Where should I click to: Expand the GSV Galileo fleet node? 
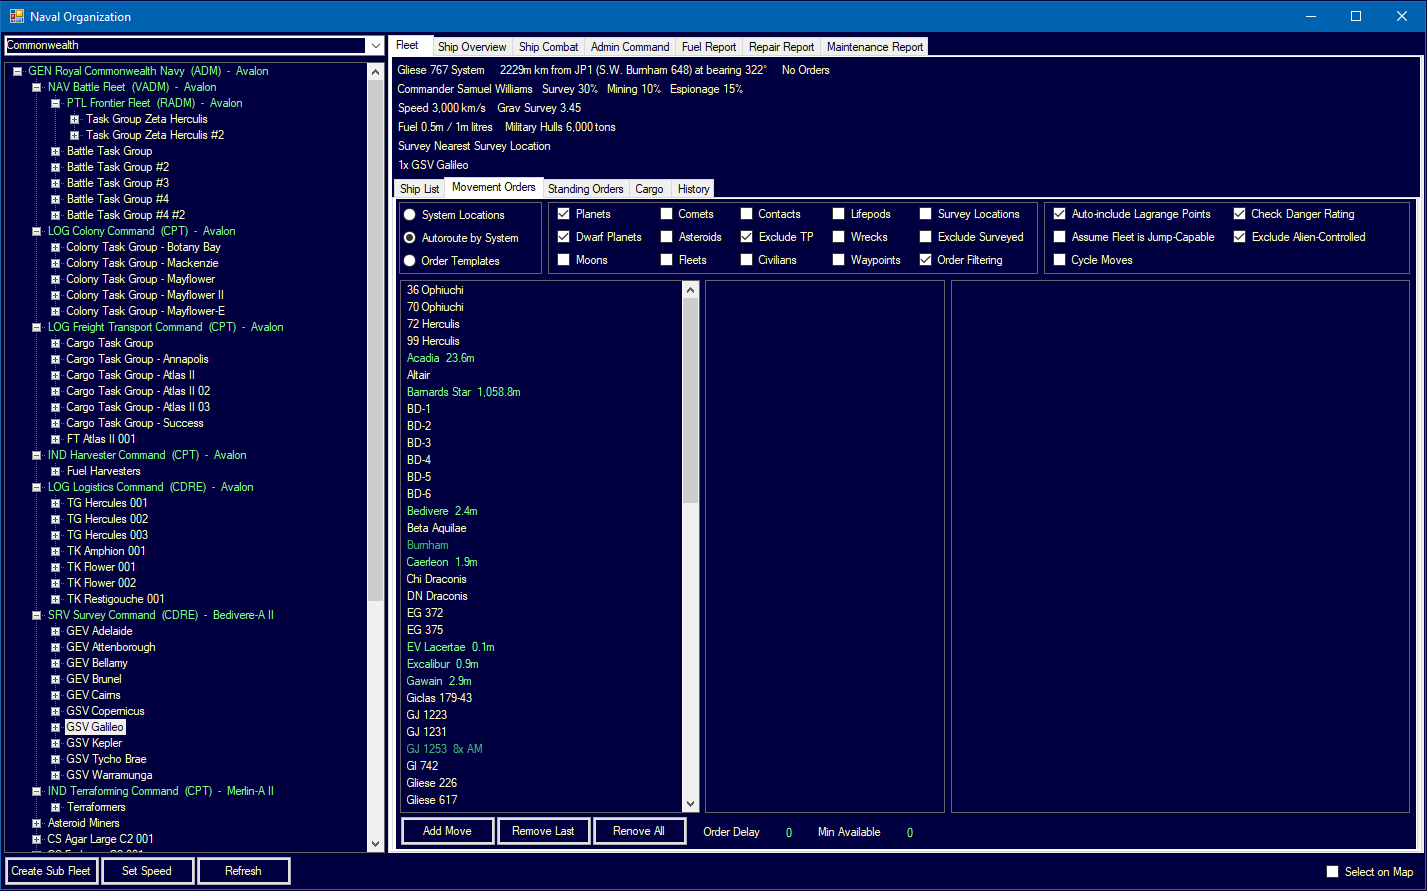click(x=56, y=728)
